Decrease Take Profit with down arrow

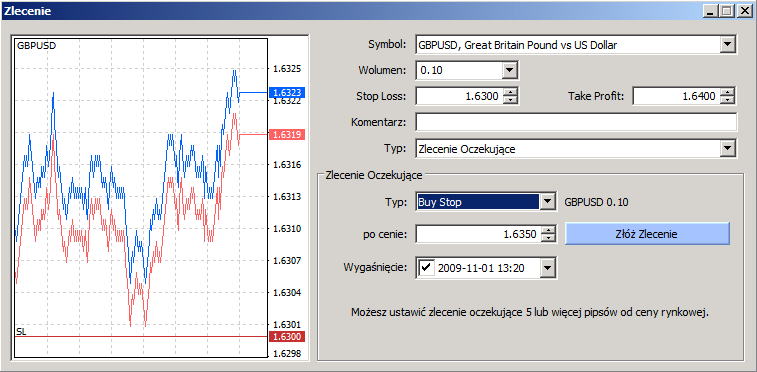tap(727, 100)
